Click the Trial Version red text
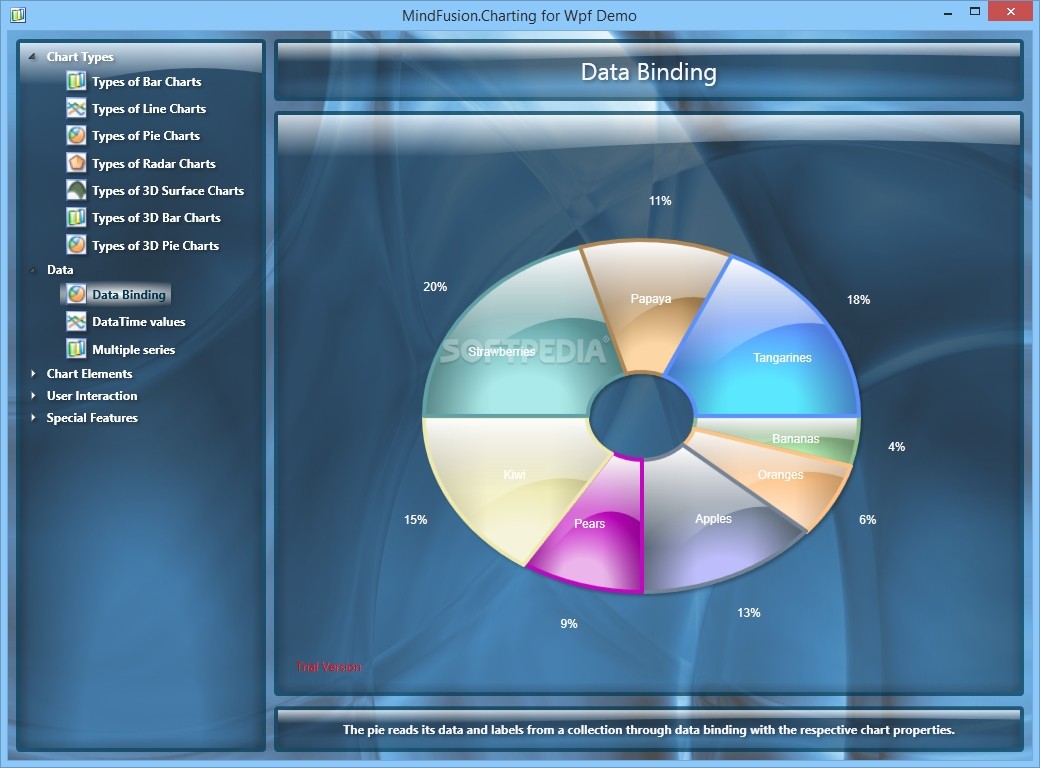 coord(329,667)
